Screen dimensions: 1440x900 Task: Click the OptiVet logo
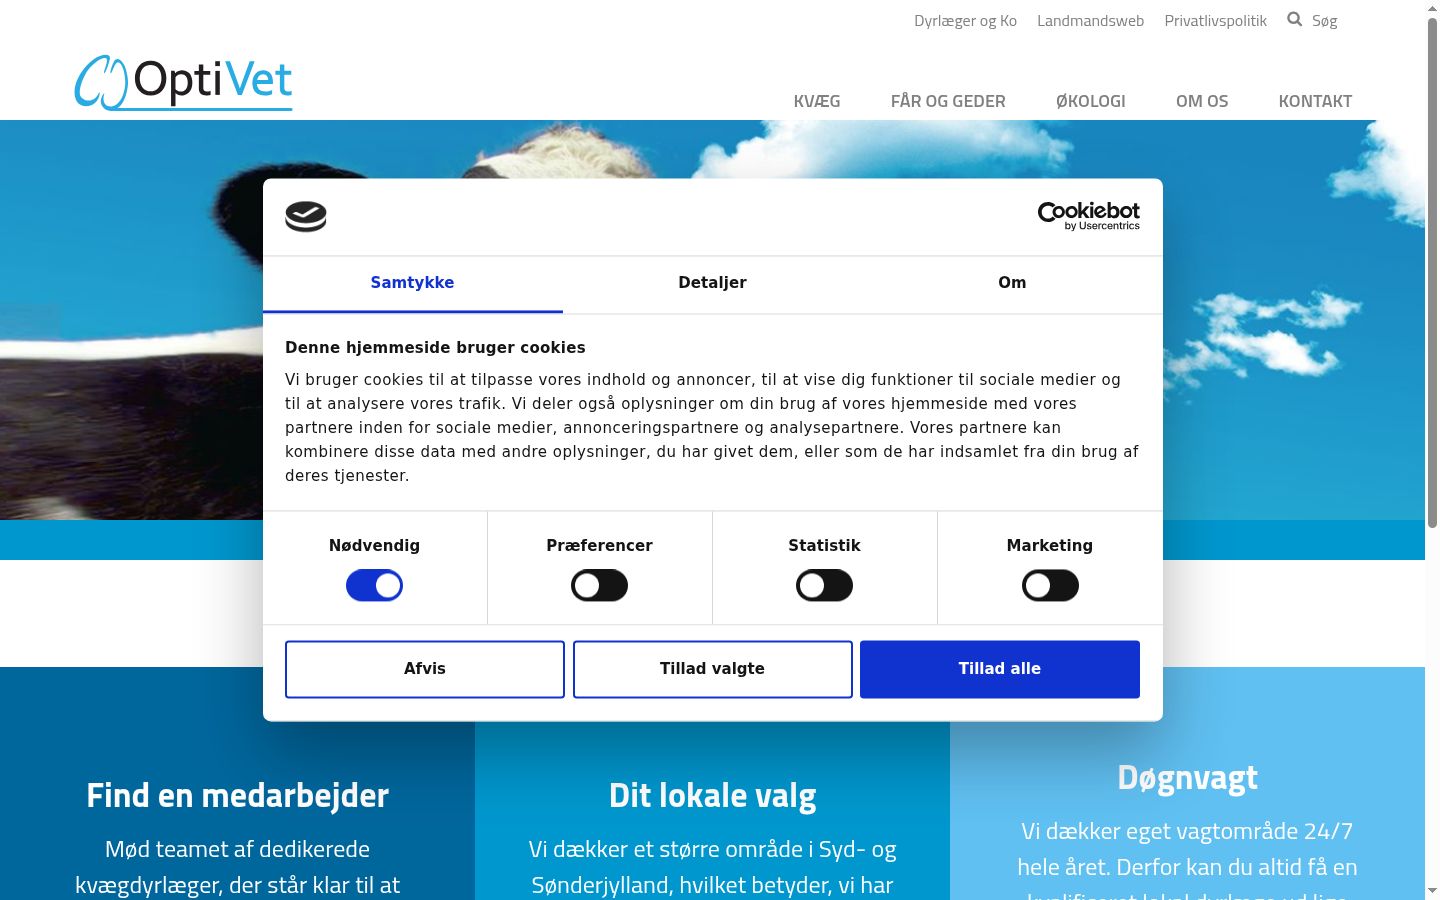click(184, 82)
